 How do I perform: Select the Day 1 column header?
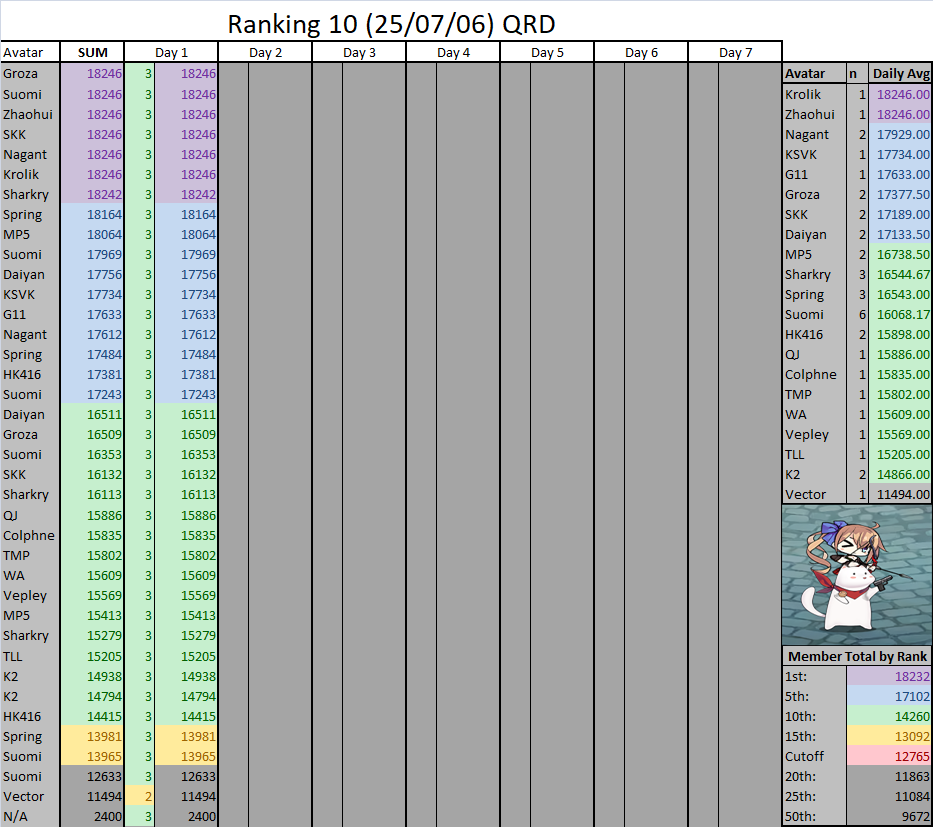tap(171, 52)
